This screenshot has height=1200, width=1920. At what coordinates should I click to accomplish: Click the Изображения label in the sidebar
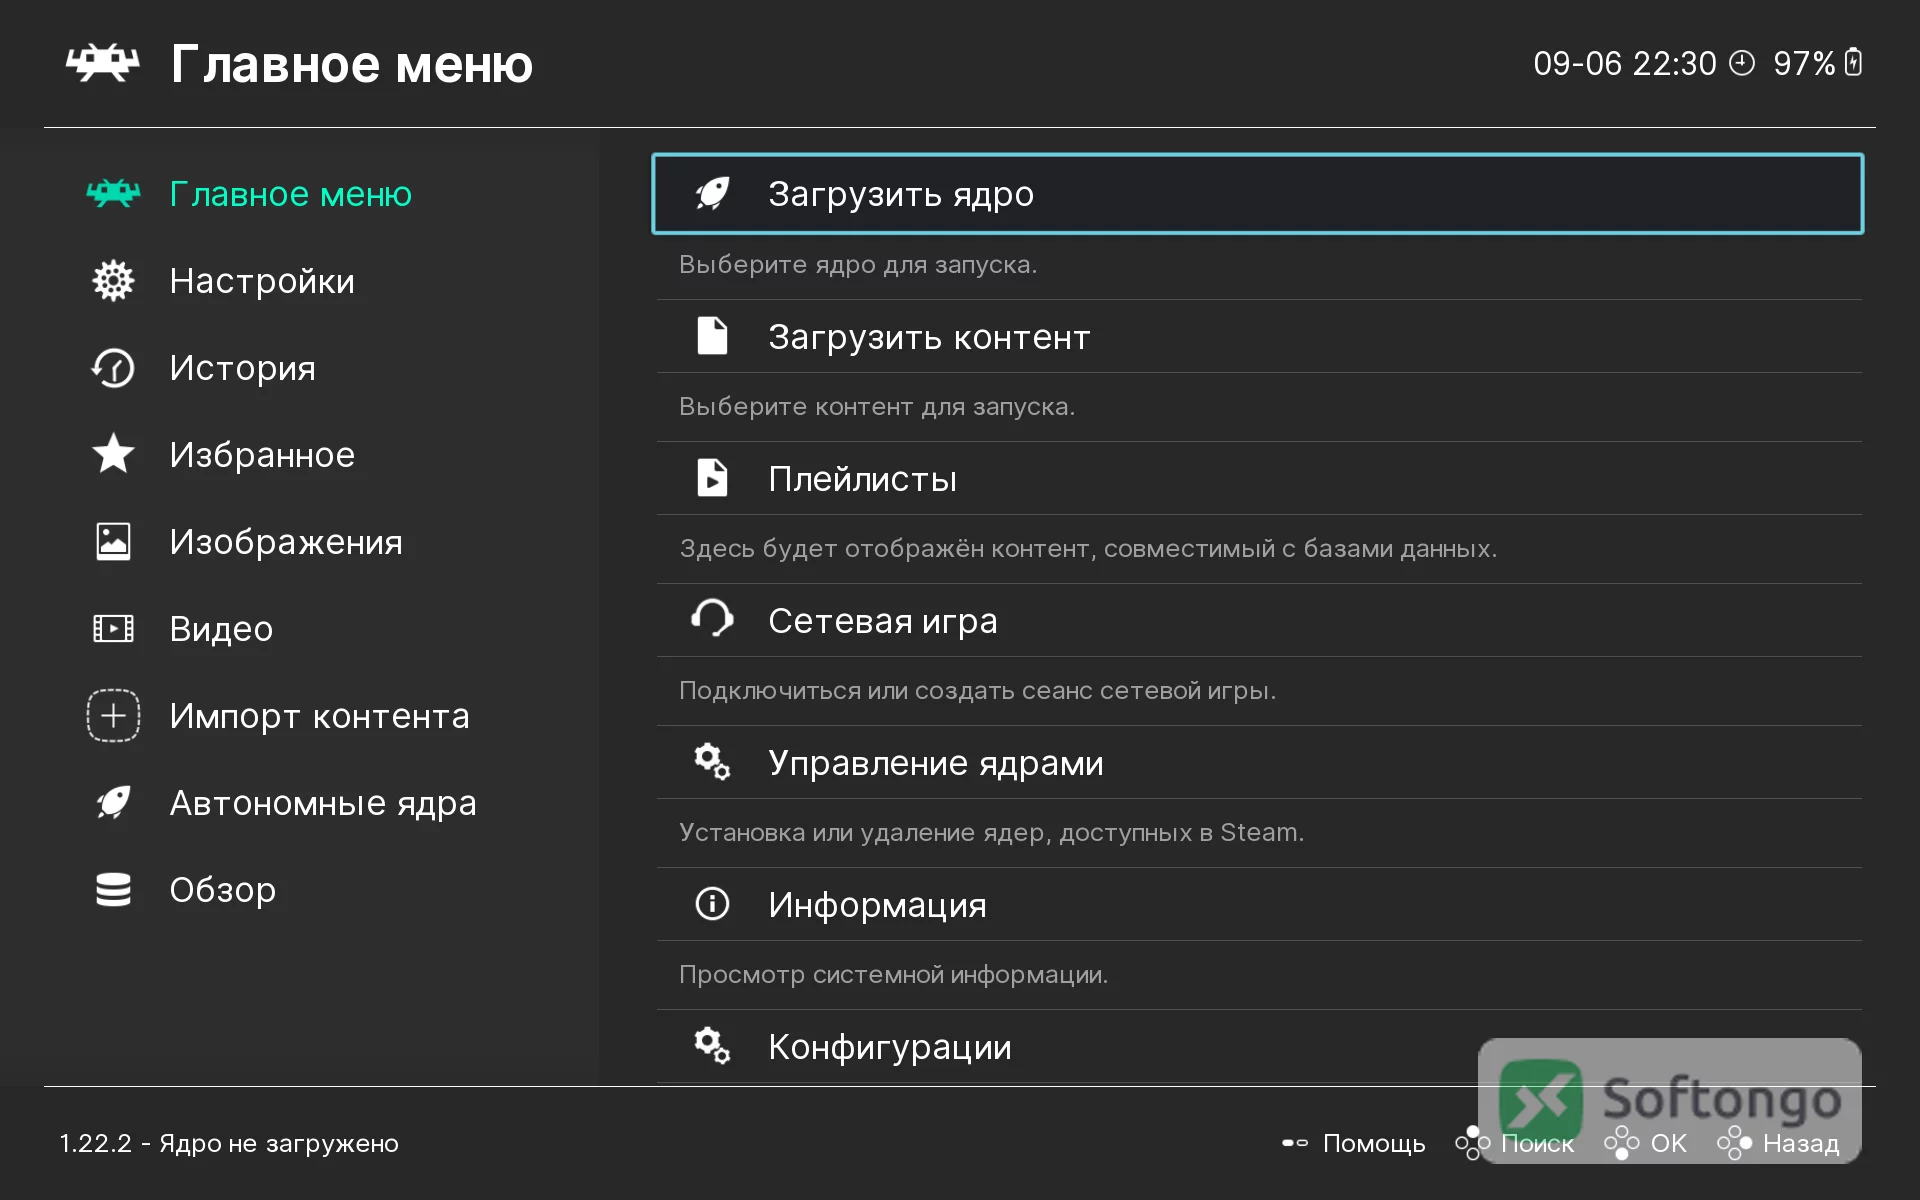coord(286,542)
